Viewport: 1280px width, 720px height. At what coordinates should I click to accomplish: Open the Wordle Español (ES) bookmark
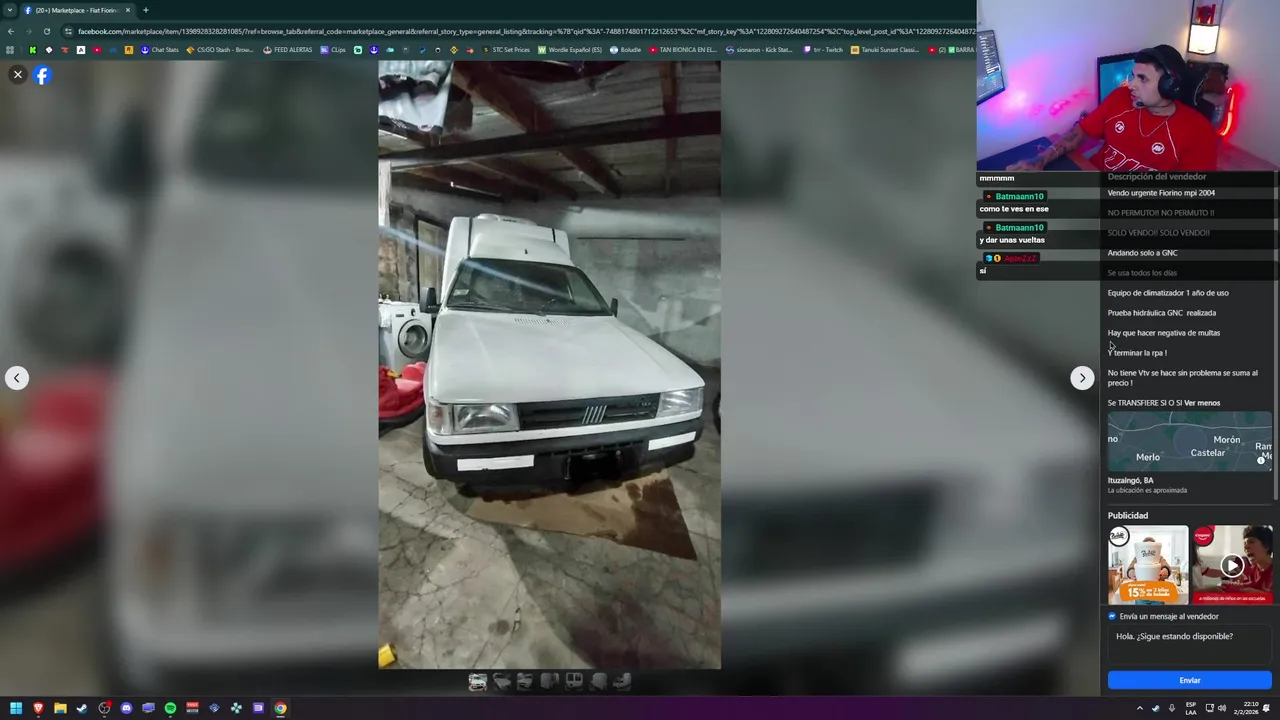570,50
